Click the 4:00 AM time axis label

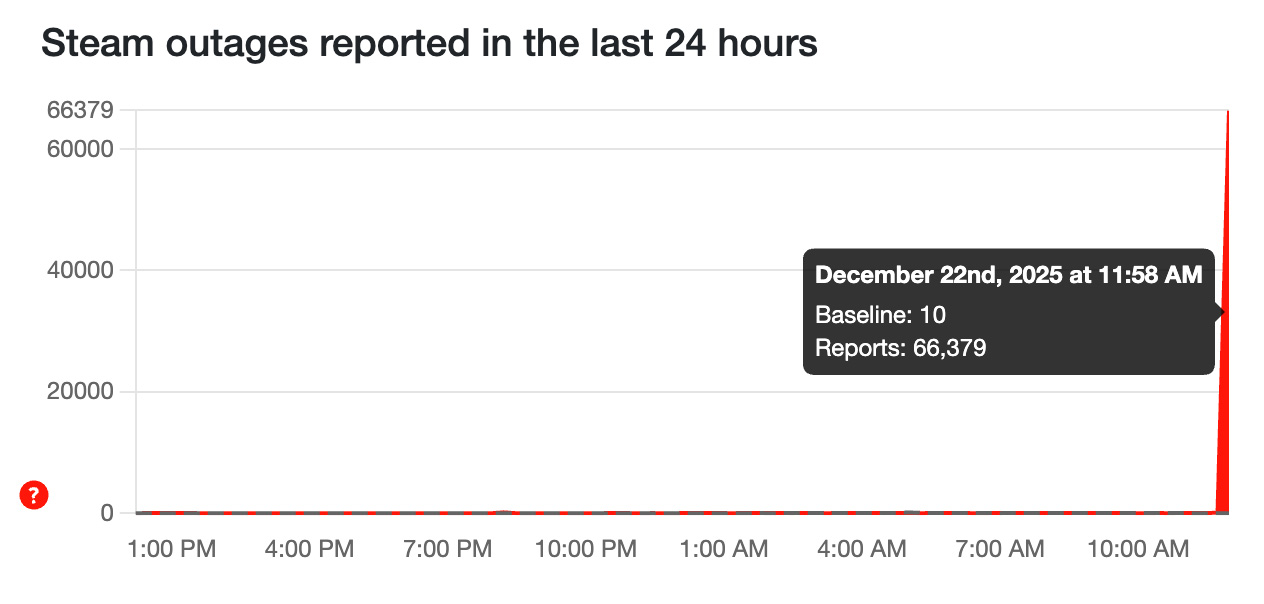[x=864, y=549]
